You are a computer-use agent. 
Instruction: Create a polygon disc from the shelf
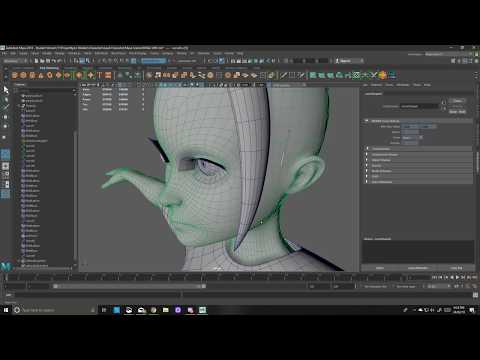pyautogui.click(x=67, y=75)
